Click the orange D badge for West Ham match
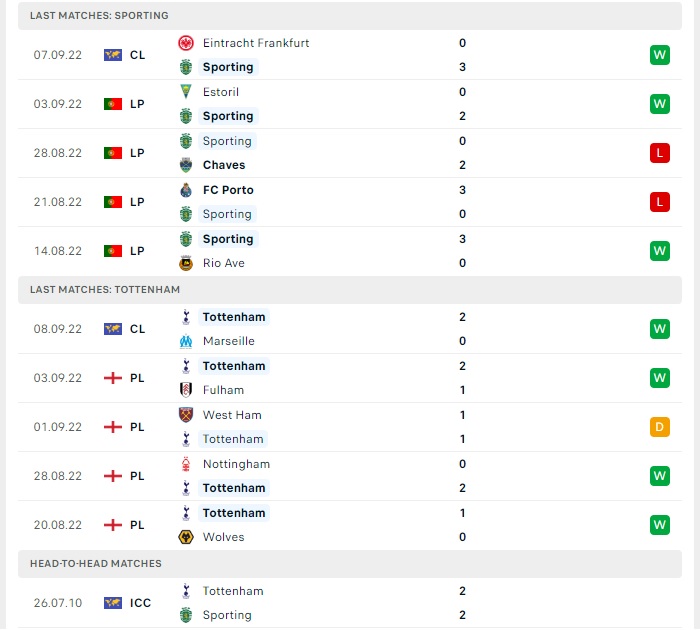Image resolution: width=700 pixels, height=630 pixels. (660, 427)
